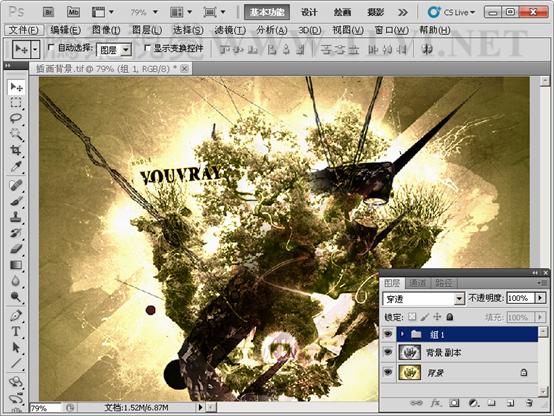Switch to the 路径 tab

[444, 283]
